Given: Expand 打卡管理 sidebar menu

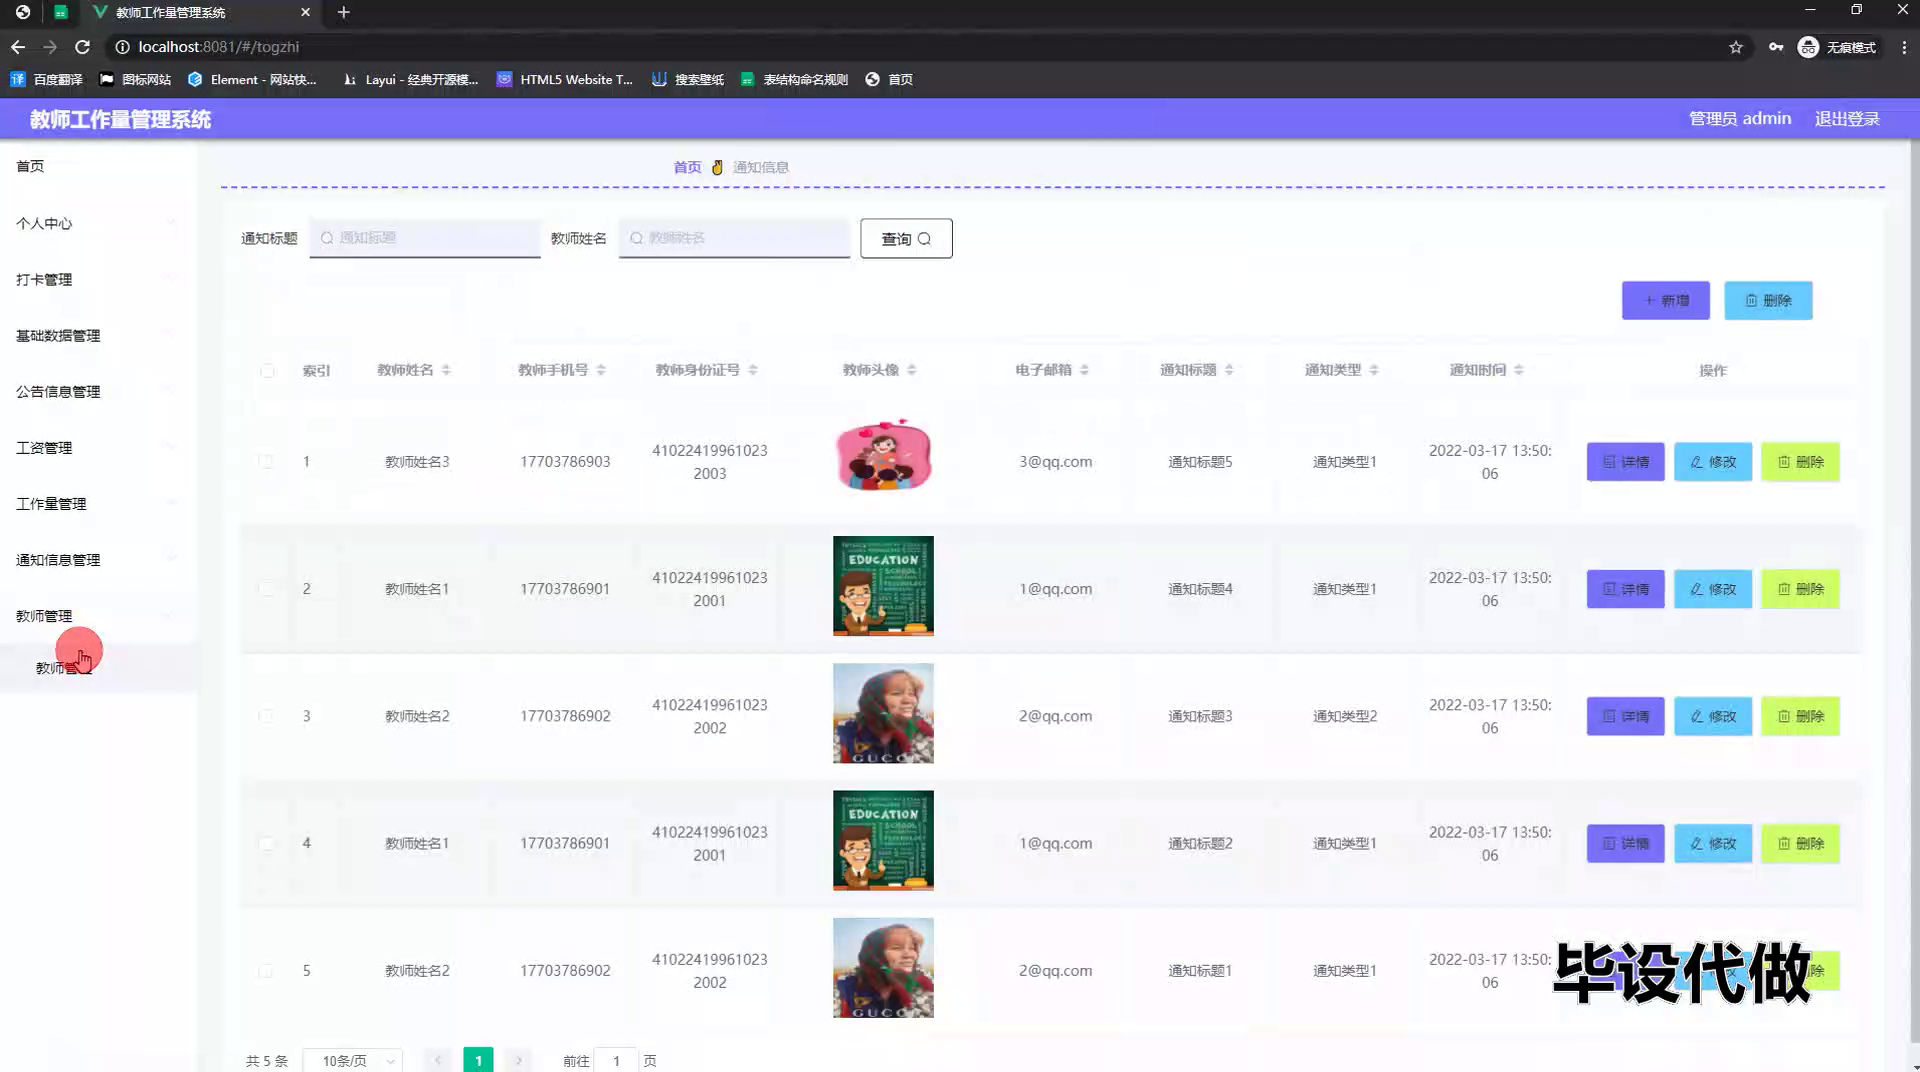Looking at the screenshot, I should (x=98, y=279).
